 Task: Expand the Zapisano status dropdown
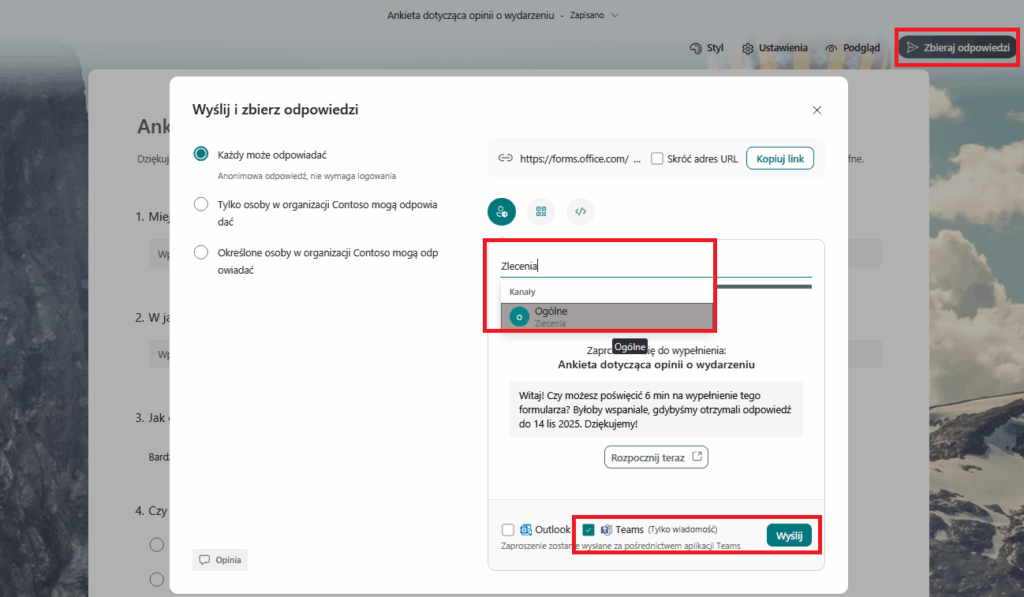pyautogui.click(x=615, y=15)
